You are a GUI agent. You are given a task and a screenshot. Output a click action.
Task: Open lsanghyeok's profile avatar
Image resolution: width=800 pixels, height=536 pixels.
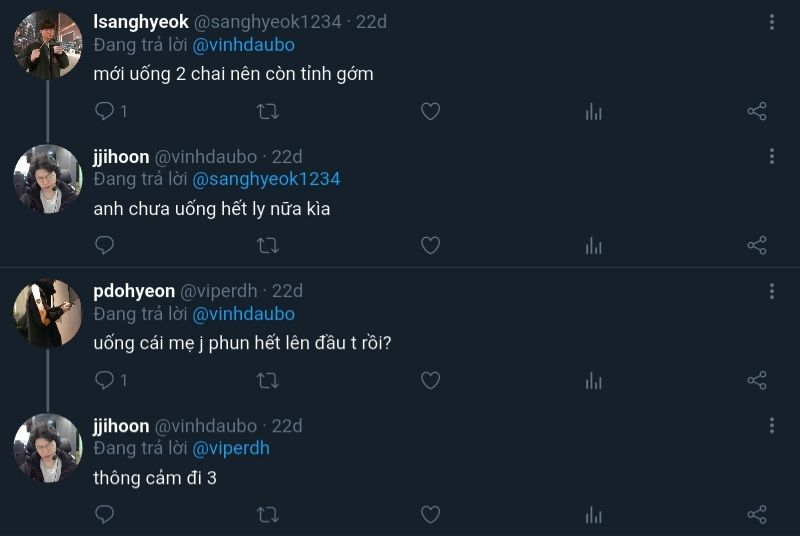point(47,44)
